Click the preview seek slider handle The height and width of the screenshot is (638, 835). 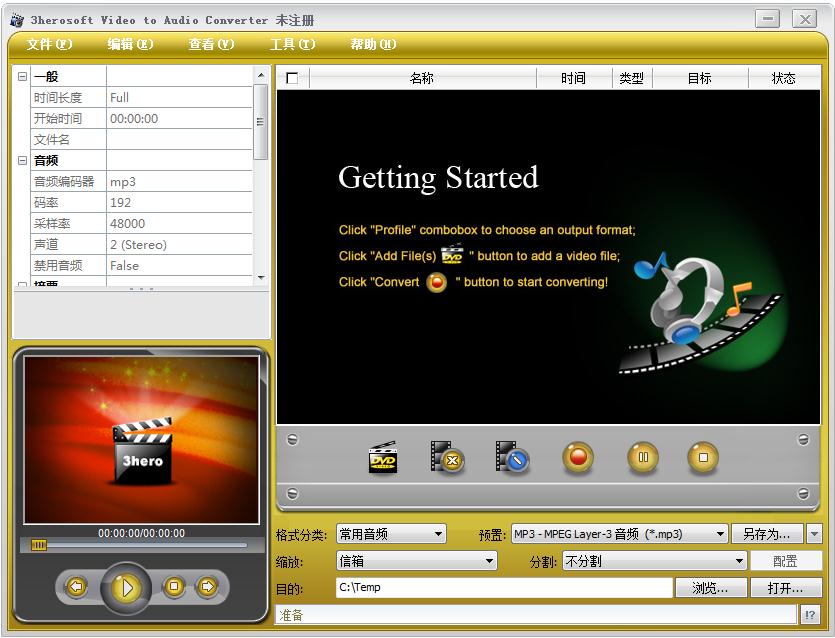pyautogui.click(x=39, y=545)
